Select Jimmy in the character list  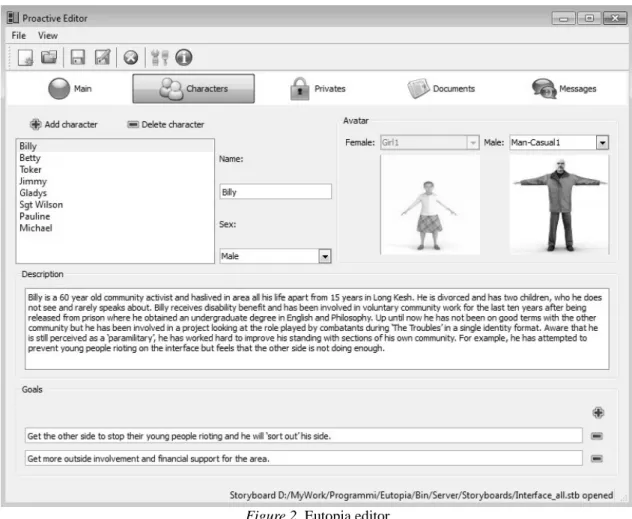point(115,181)
